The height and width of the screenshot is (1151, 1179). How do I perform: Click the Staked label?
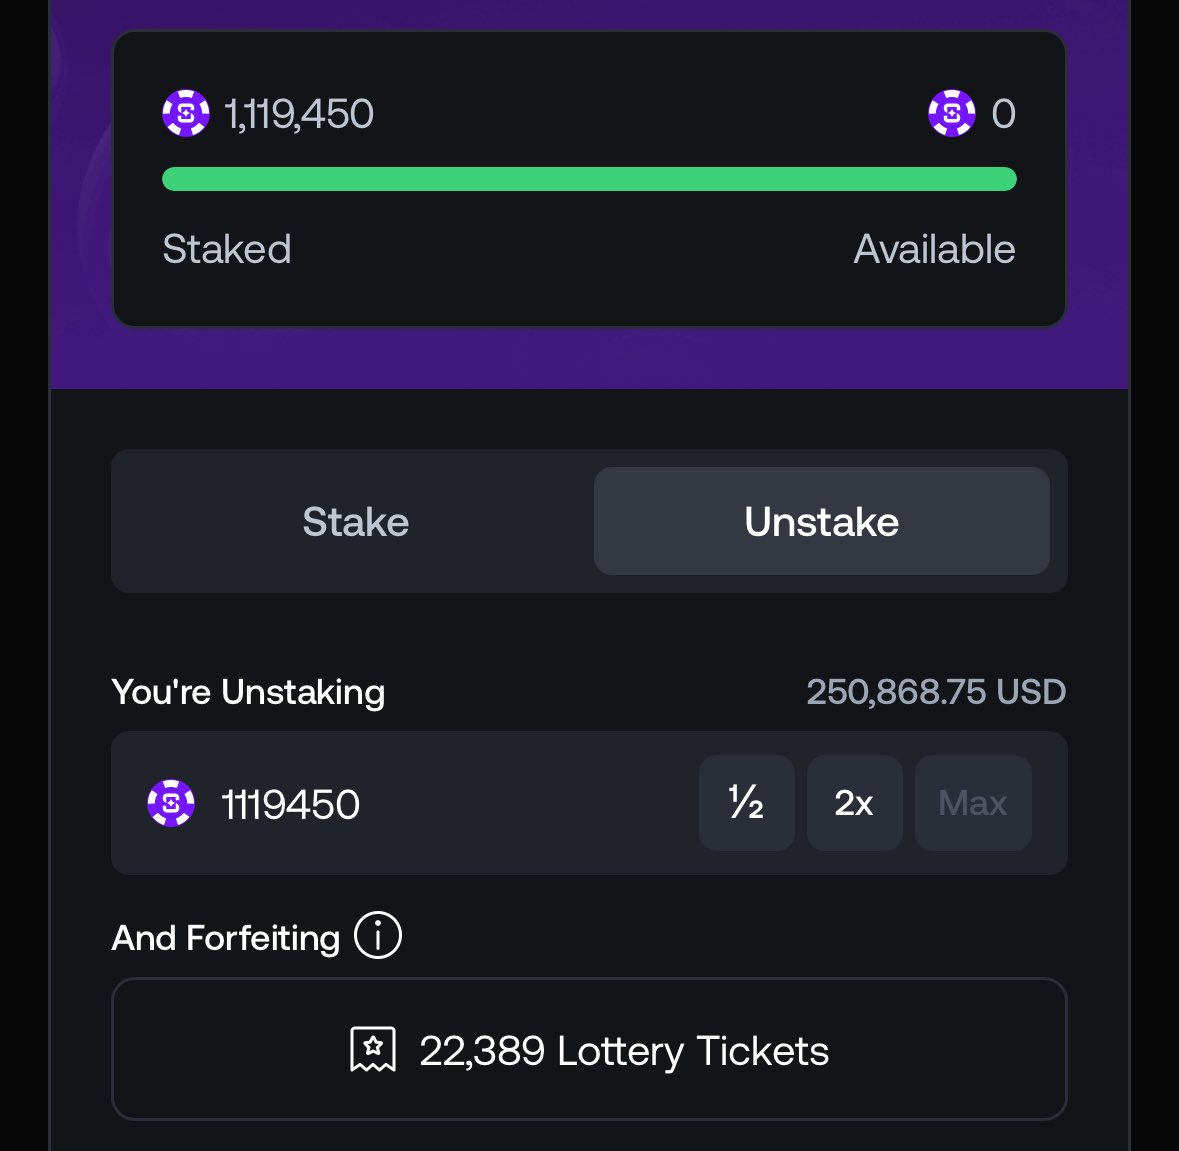226,249
